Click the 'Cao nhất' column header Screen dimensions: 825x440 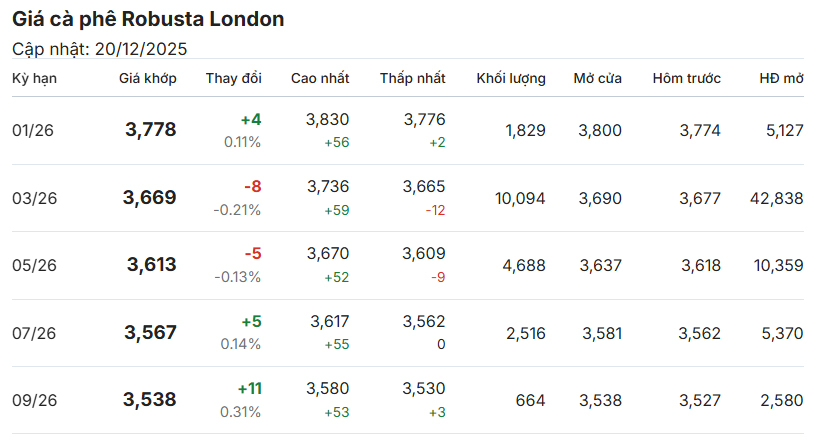pyautogui.click(x=320, y=78)
